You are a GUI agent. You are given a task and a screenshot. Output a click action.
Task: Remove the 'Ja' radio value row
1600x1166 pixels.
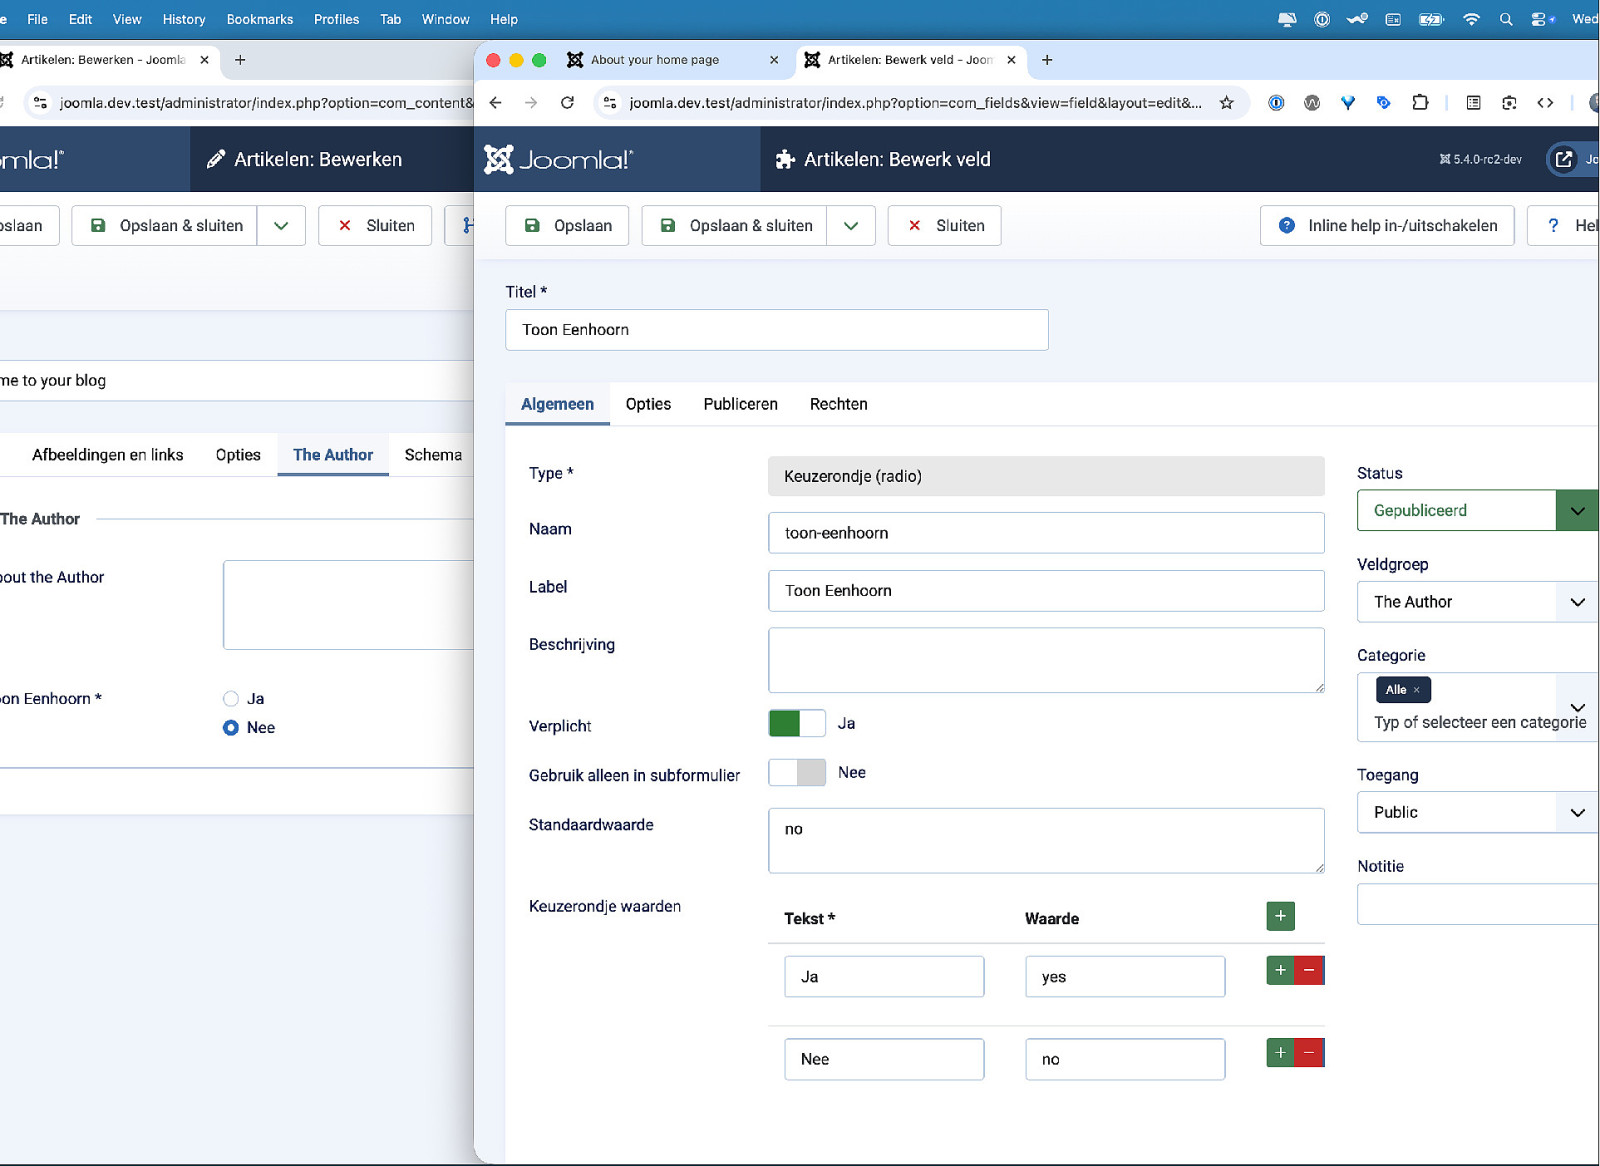point(1309,970)
